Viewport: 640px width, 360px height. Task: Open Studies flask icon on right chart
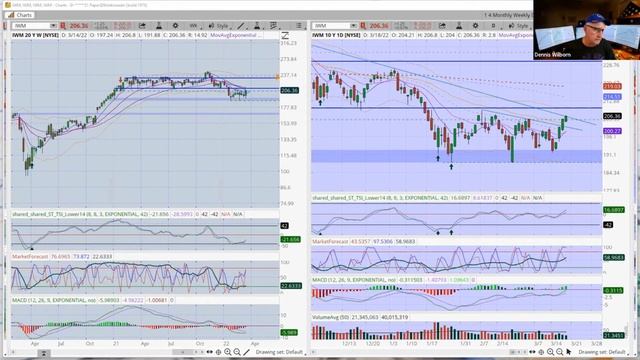coord(459,26)
